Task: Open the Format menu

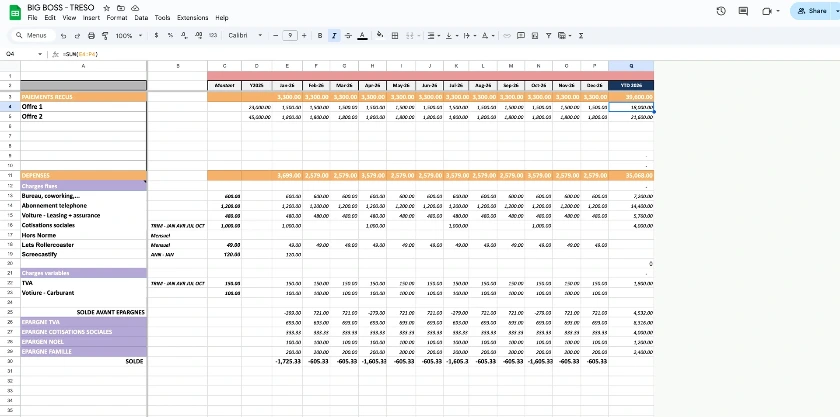Action: click(x=116, y=18)
